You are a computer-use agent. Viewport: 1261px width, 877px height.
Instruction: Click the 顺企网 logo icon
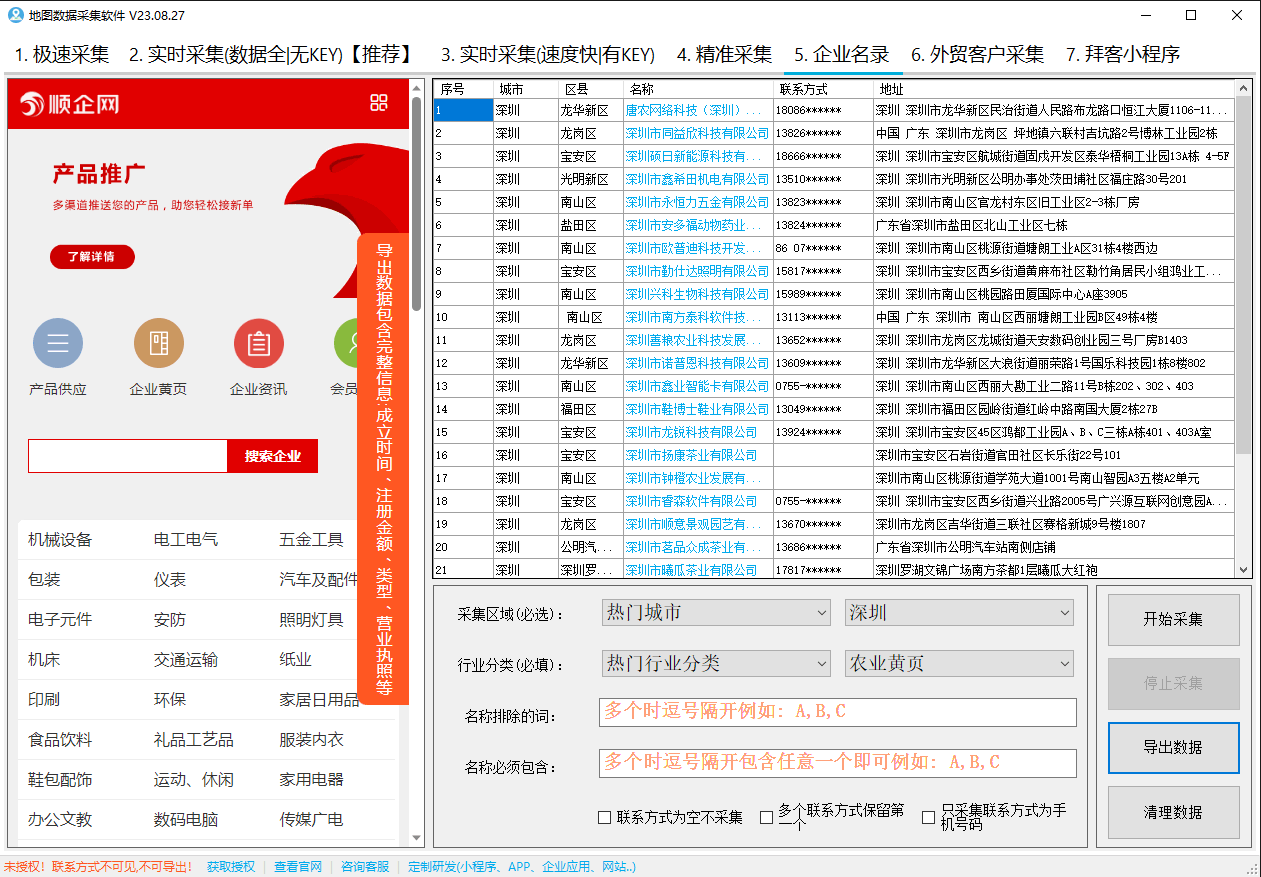[x=33, y=104]
